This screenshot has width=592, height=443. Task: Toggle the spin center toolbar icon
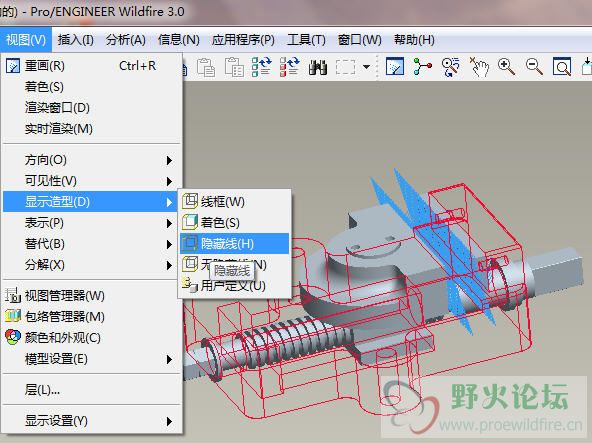click(x=422, y=66)
